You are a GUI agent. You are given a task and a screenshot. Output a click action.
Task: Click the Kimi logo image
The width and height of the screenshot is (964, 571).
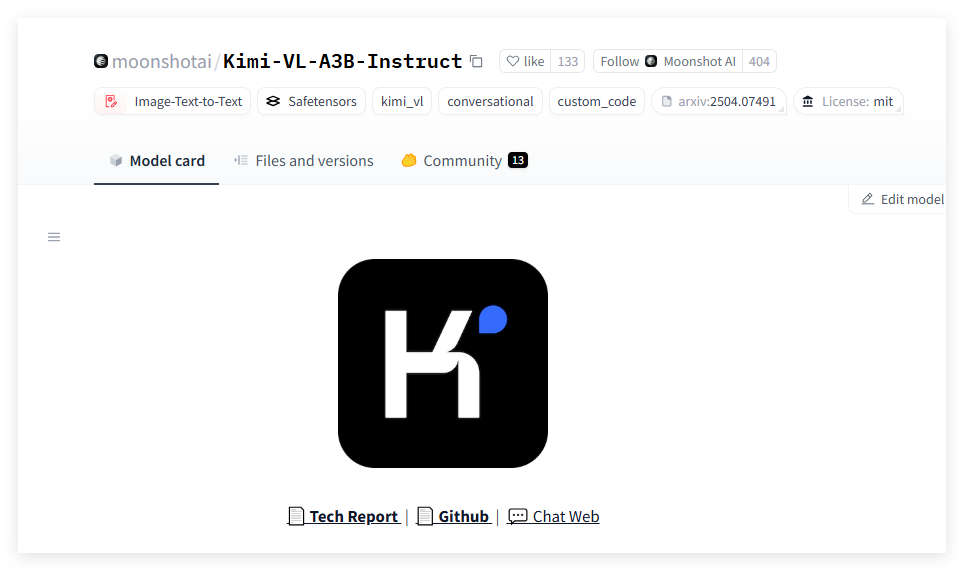pyautogui.click(x=443, y=363)
